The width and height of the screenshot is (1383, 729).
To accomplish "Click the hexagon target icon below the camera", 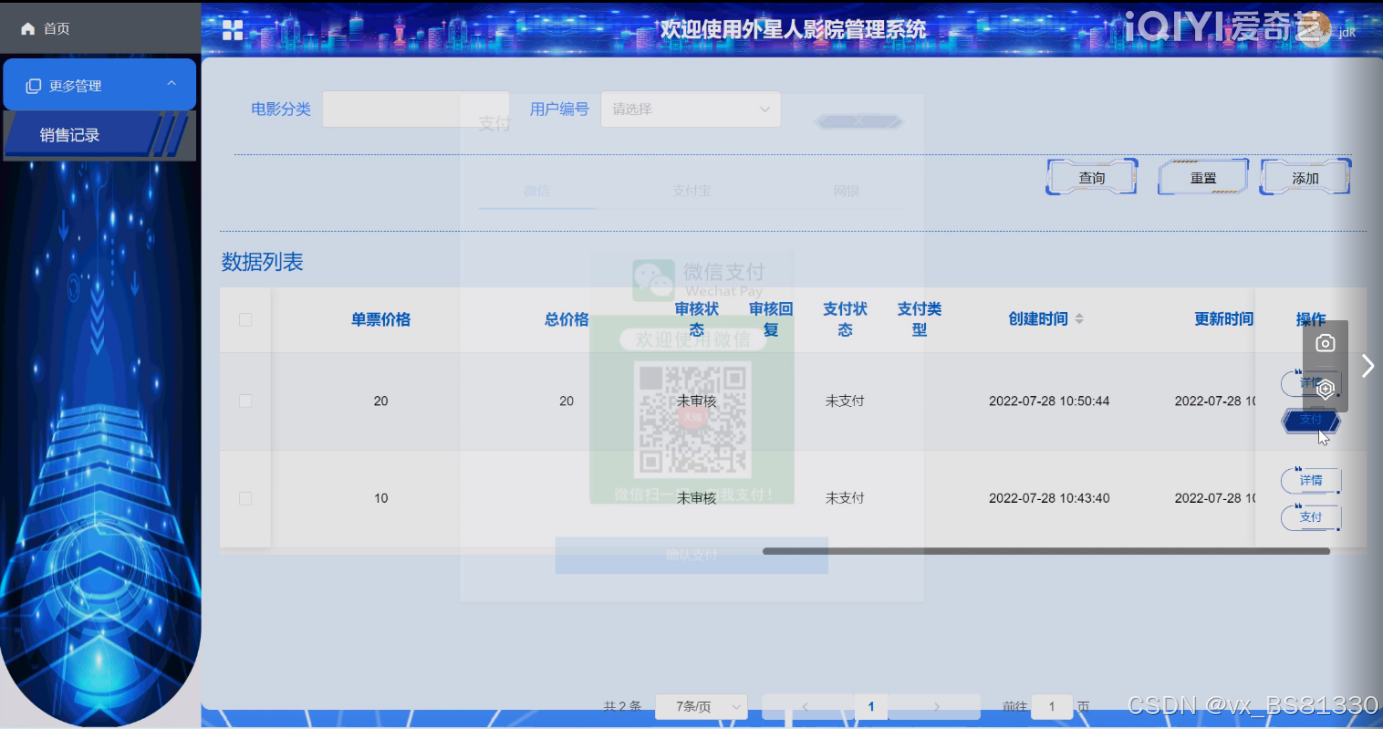I will pos(1325,389).
